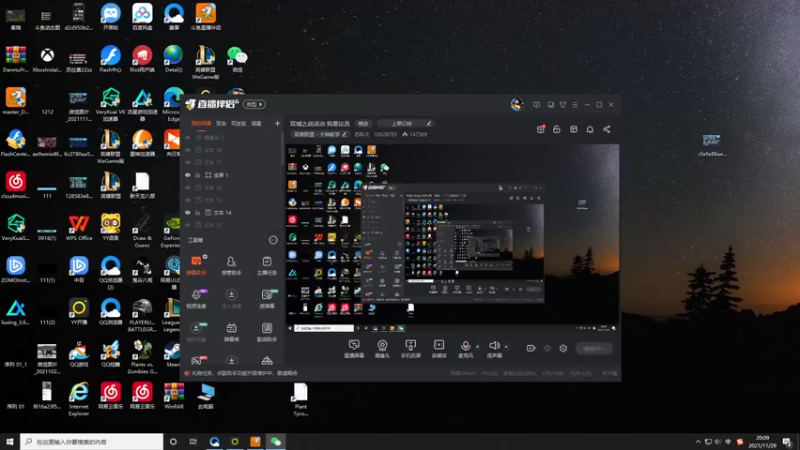Open the 读弹幕 tool
The image size is (800, 450).
266,298
